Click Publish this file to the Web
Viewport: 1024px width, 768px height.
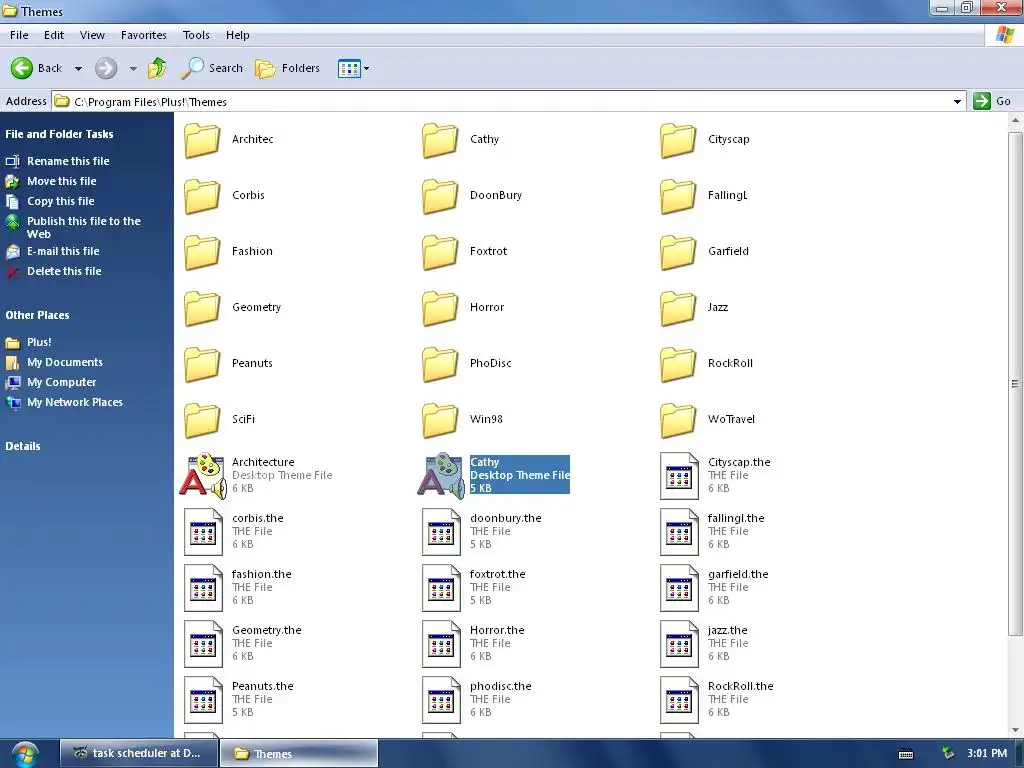[x=84, y=227]
